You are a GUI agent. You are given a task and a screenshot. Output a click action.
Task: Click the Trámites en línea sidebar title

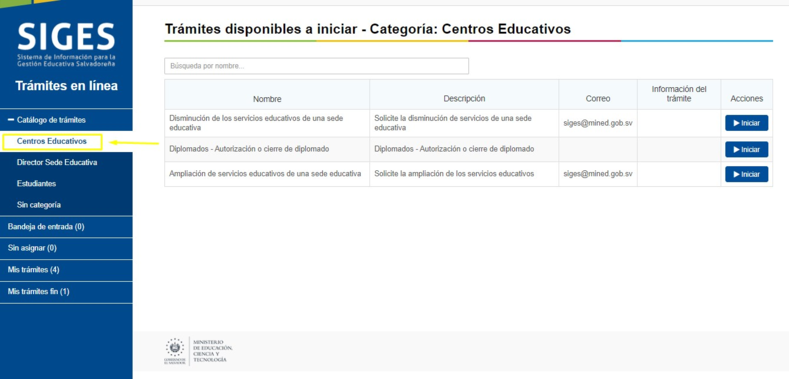pyautogui.click(x=66, y=86)
